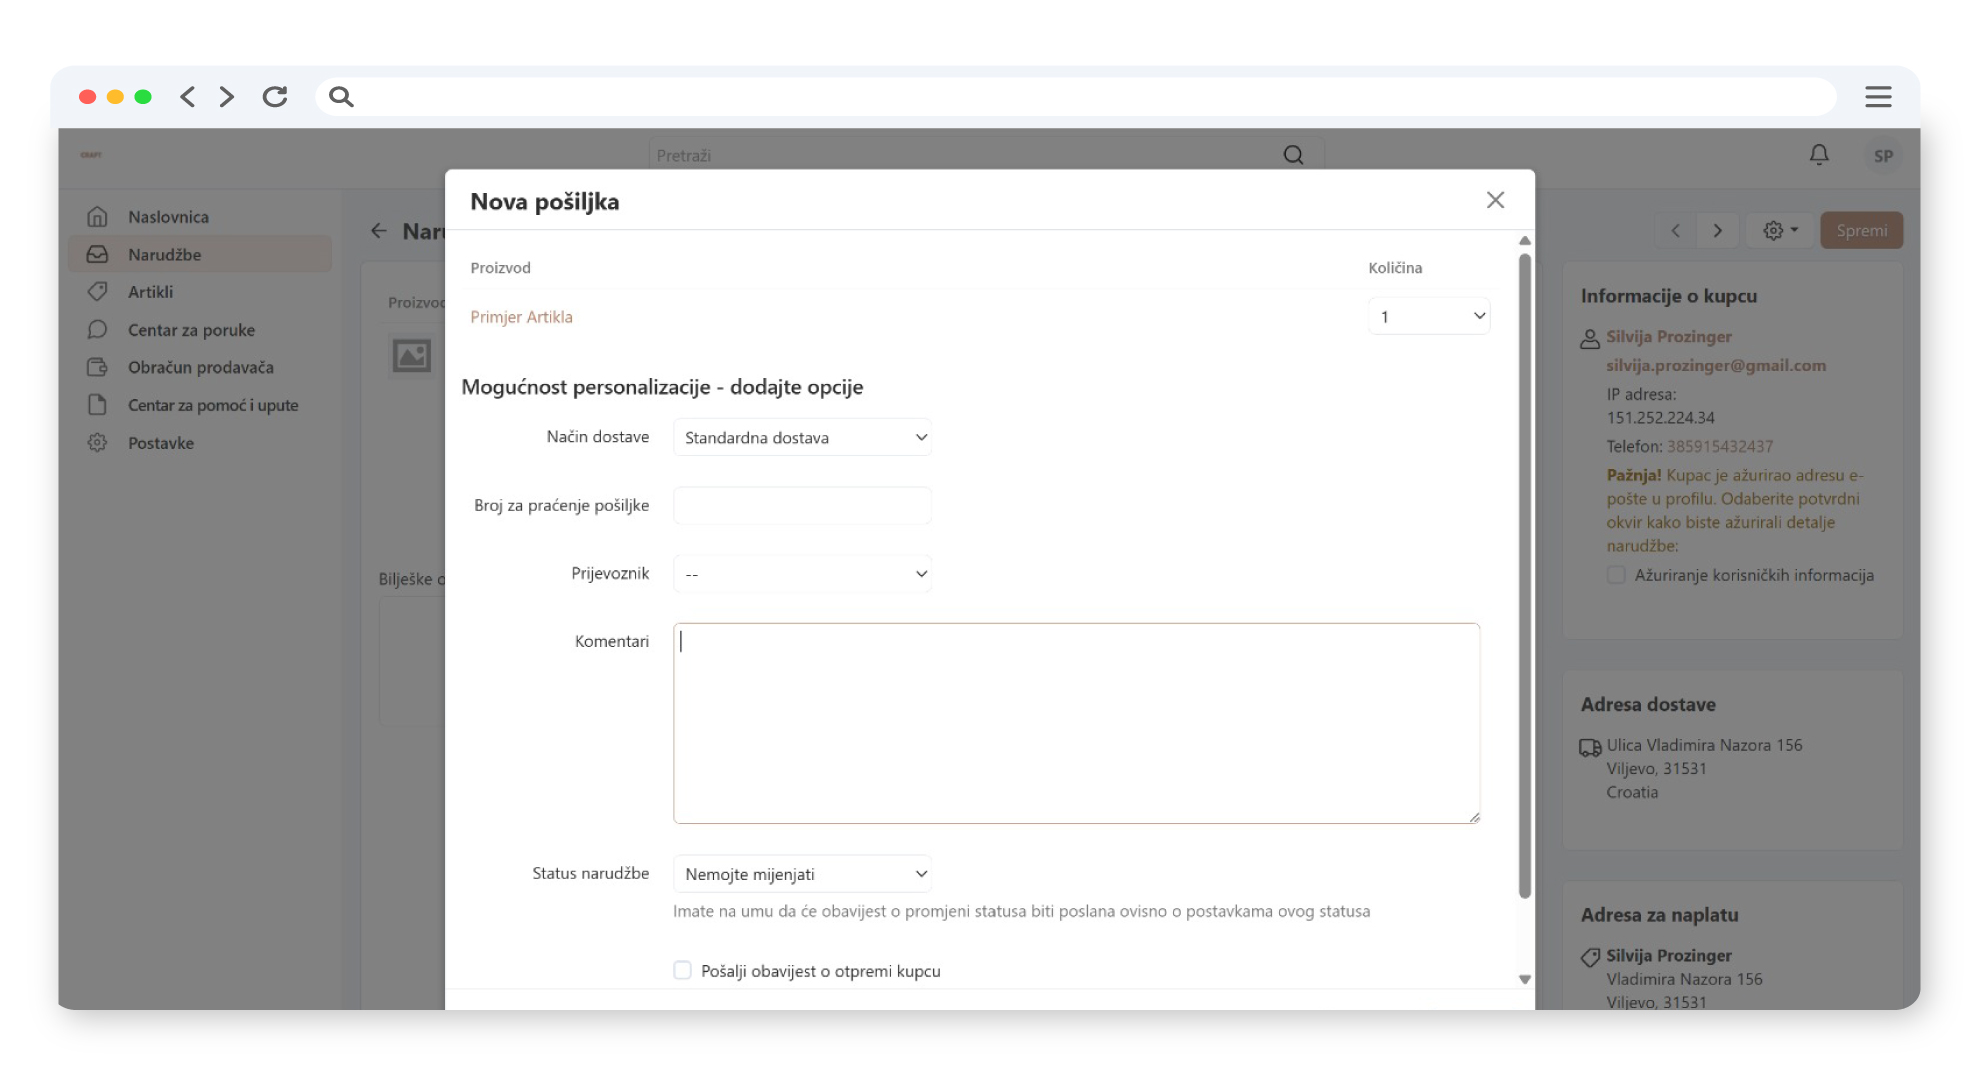Expand the Prijevoznik dropdown

(802, 574)
